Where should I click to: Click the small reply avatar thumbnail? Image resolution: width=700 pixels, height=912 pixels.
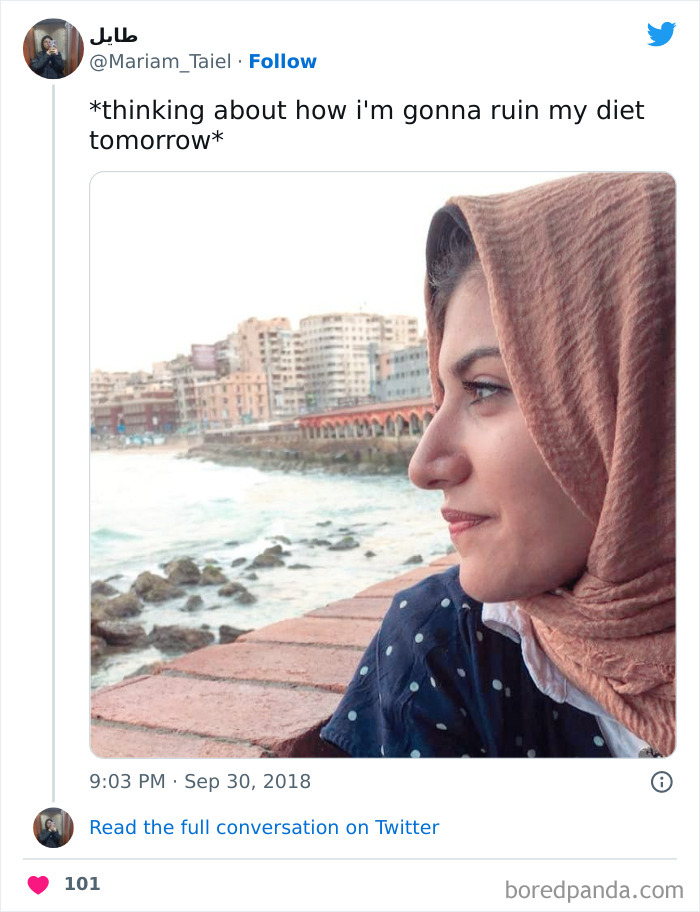(52, 827)
